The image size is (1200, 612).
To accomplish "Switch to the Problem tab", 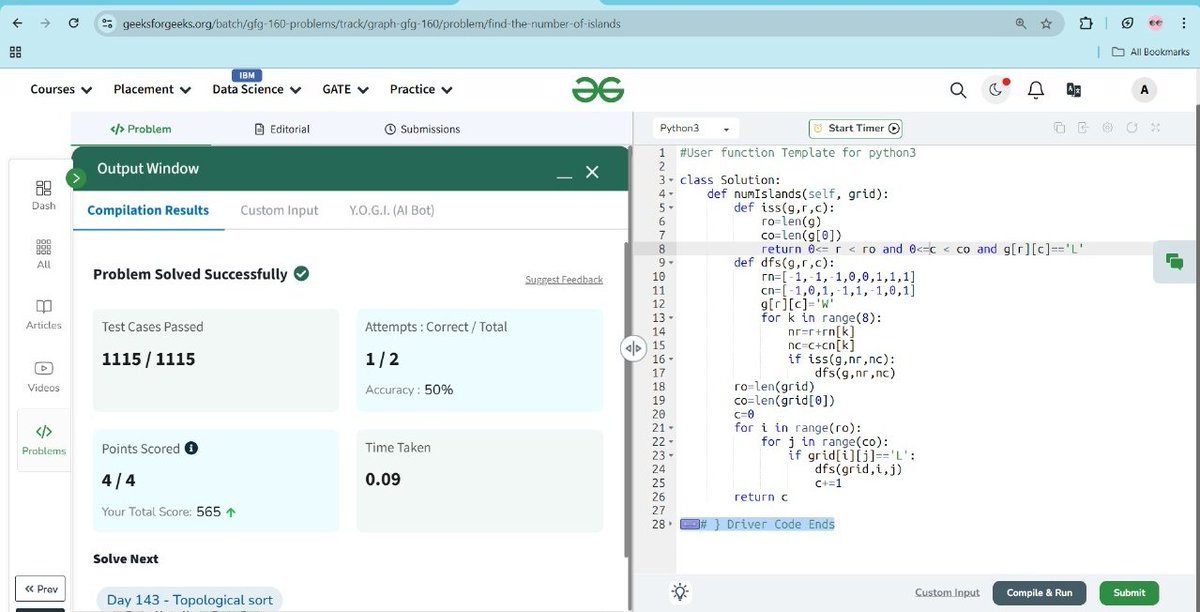I will point(140,129).
